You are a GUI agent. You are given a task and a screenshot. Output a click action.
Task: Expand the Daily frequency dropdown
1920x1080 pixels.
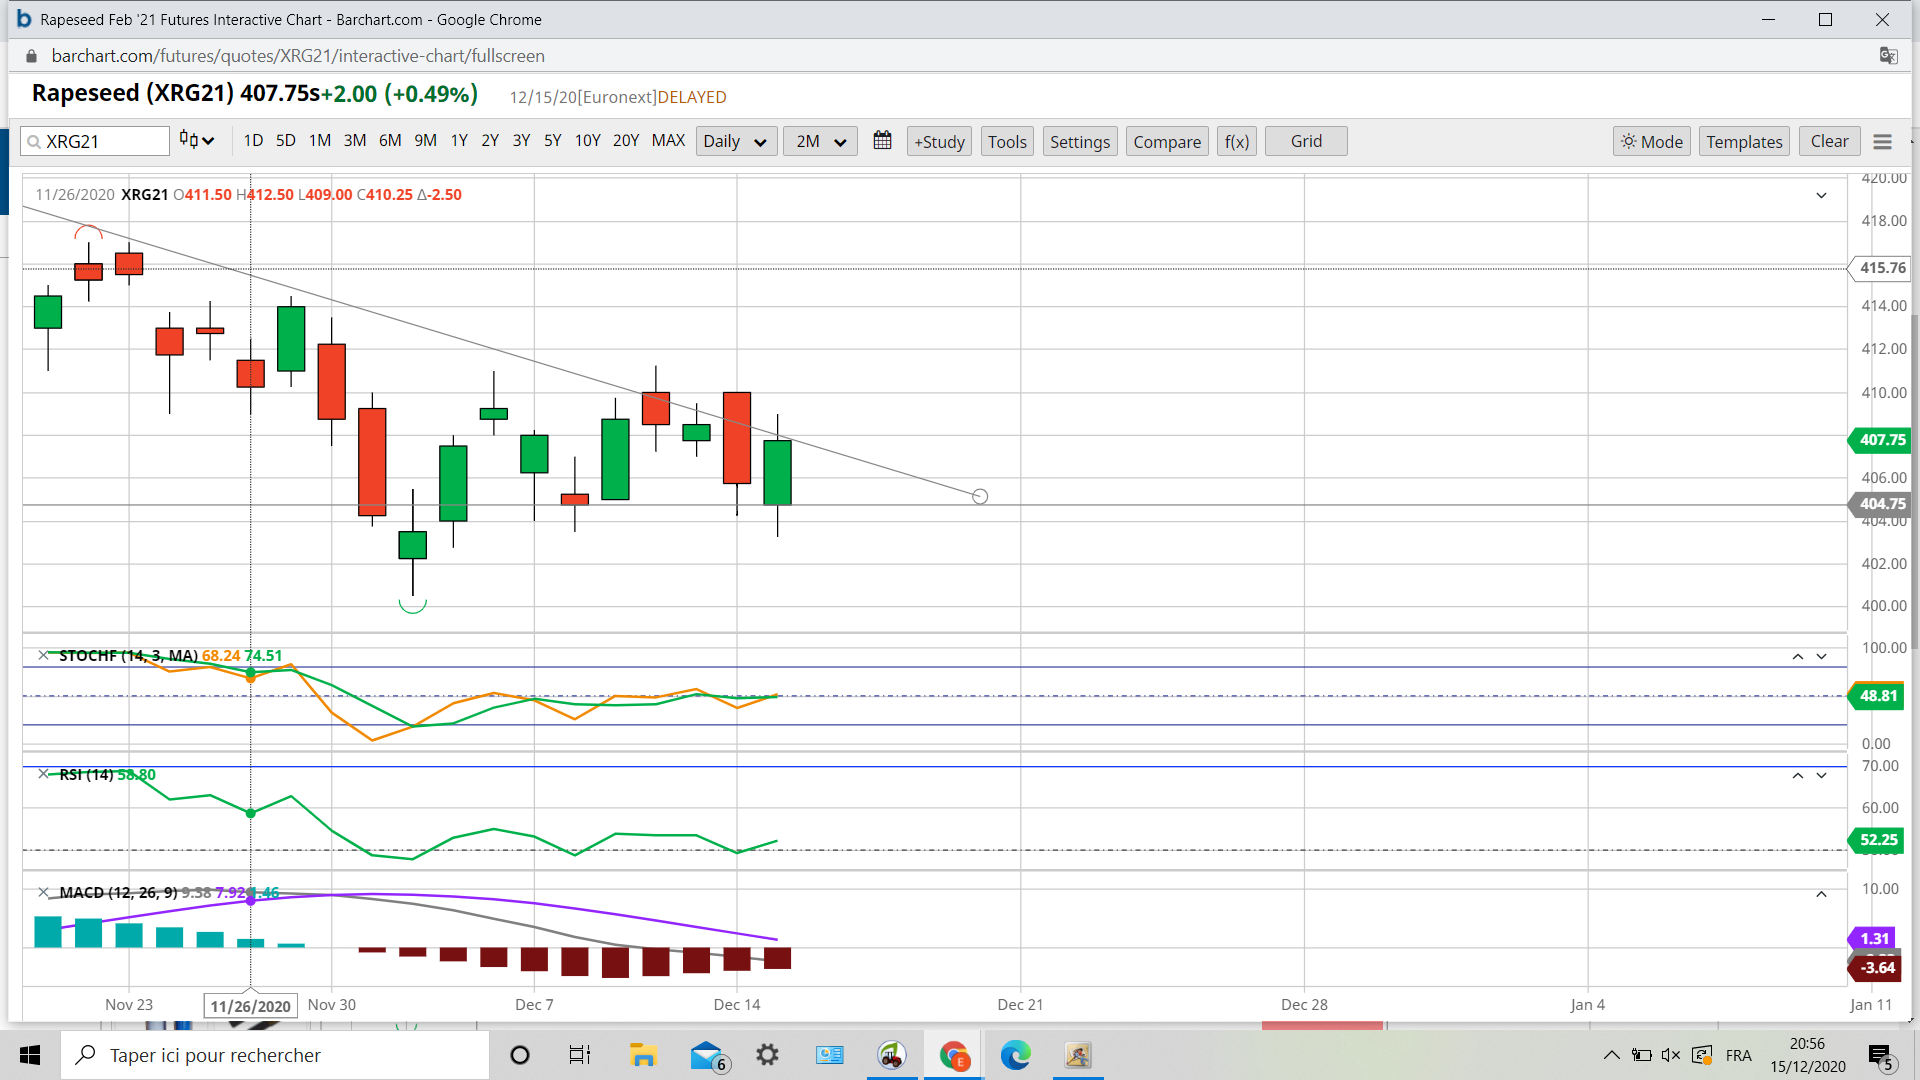coord(735,142)
